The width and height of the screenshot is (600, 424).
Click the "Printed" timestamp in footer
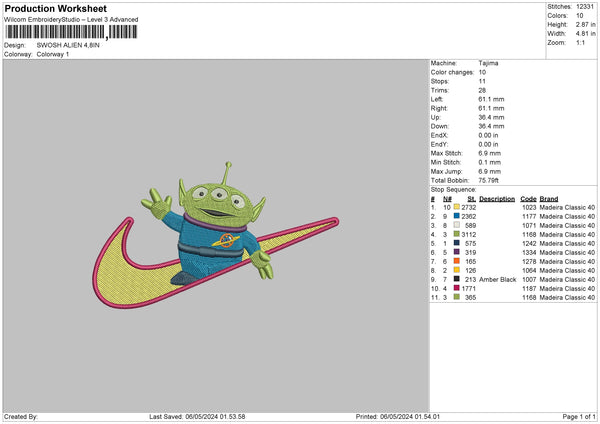coord(398,416)
